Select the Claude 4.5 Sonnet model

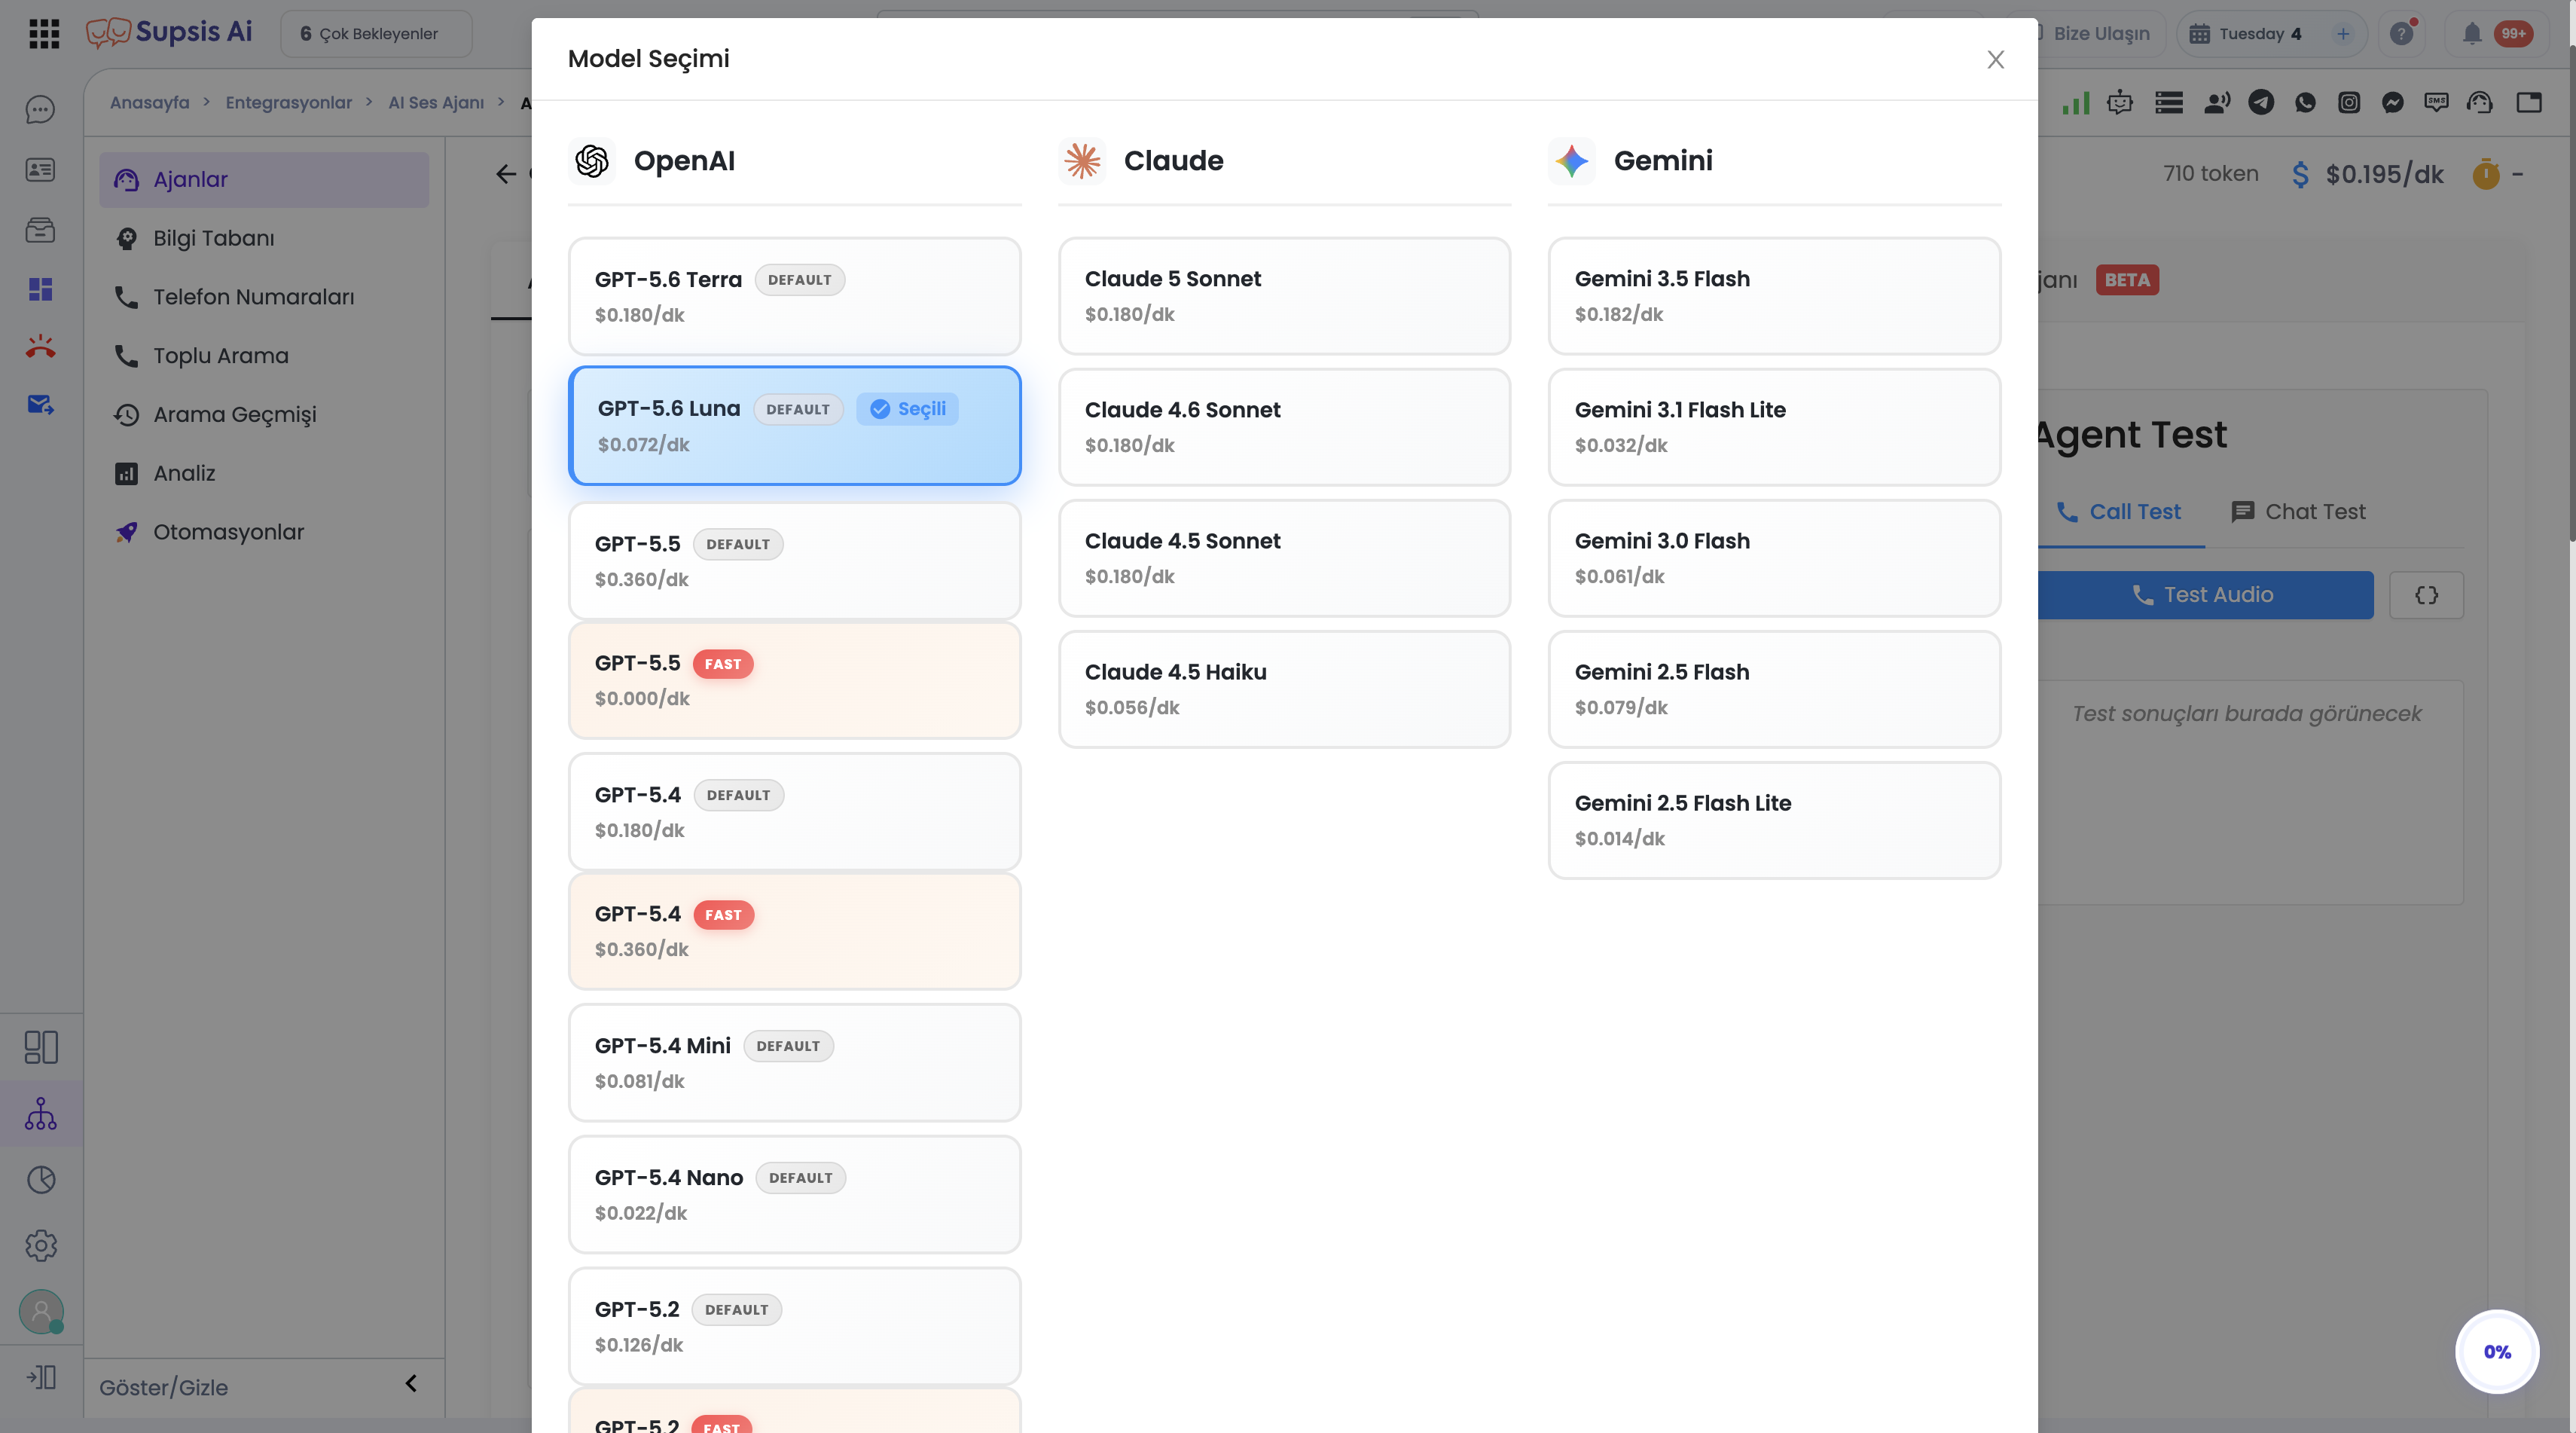(x=1284, y=558)
